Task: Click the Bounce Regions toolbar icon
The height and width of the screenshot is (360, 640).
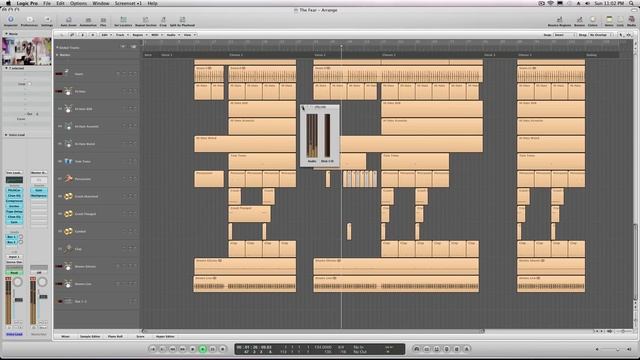Action: coord(560,20)
